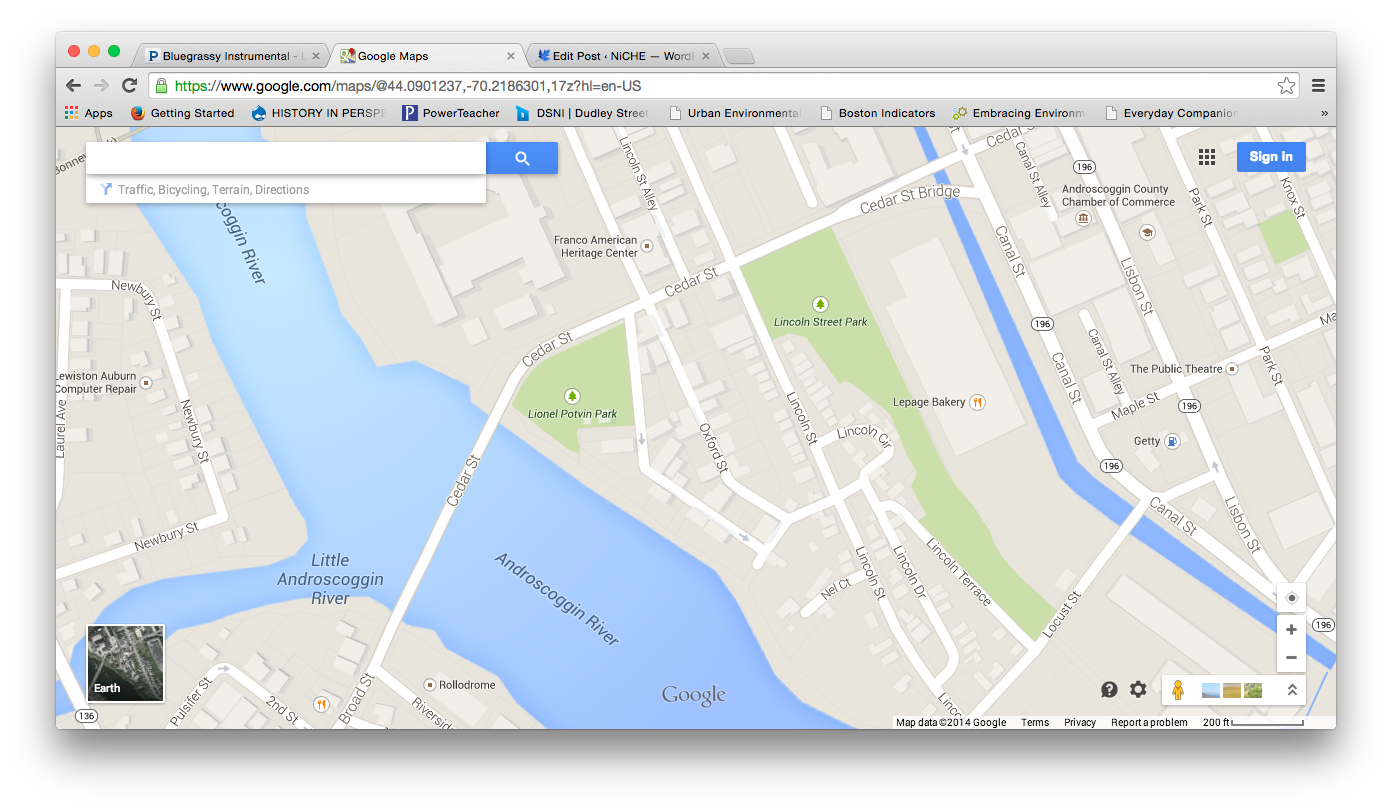Image resolution: width=1392 pixels, height=809 pixels.
Task: Open map settings gear
Action: 1138,689
